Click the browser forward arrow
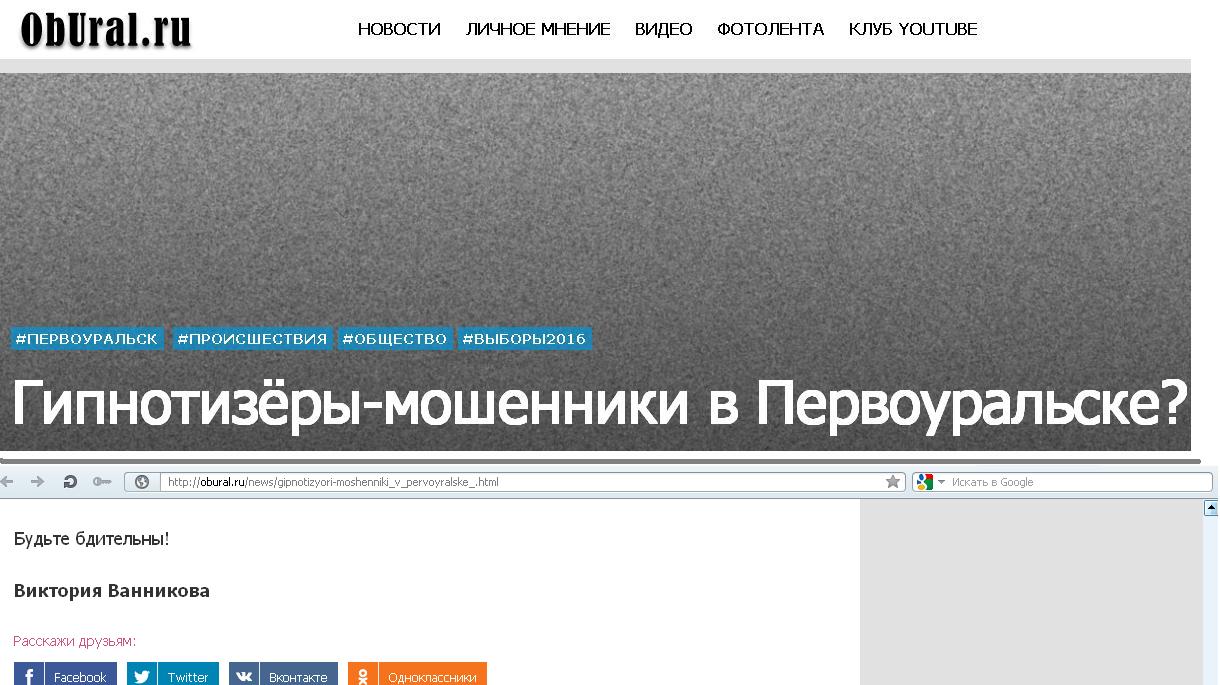This screenshot has width=1220, height=685. [x=38, y=482]
